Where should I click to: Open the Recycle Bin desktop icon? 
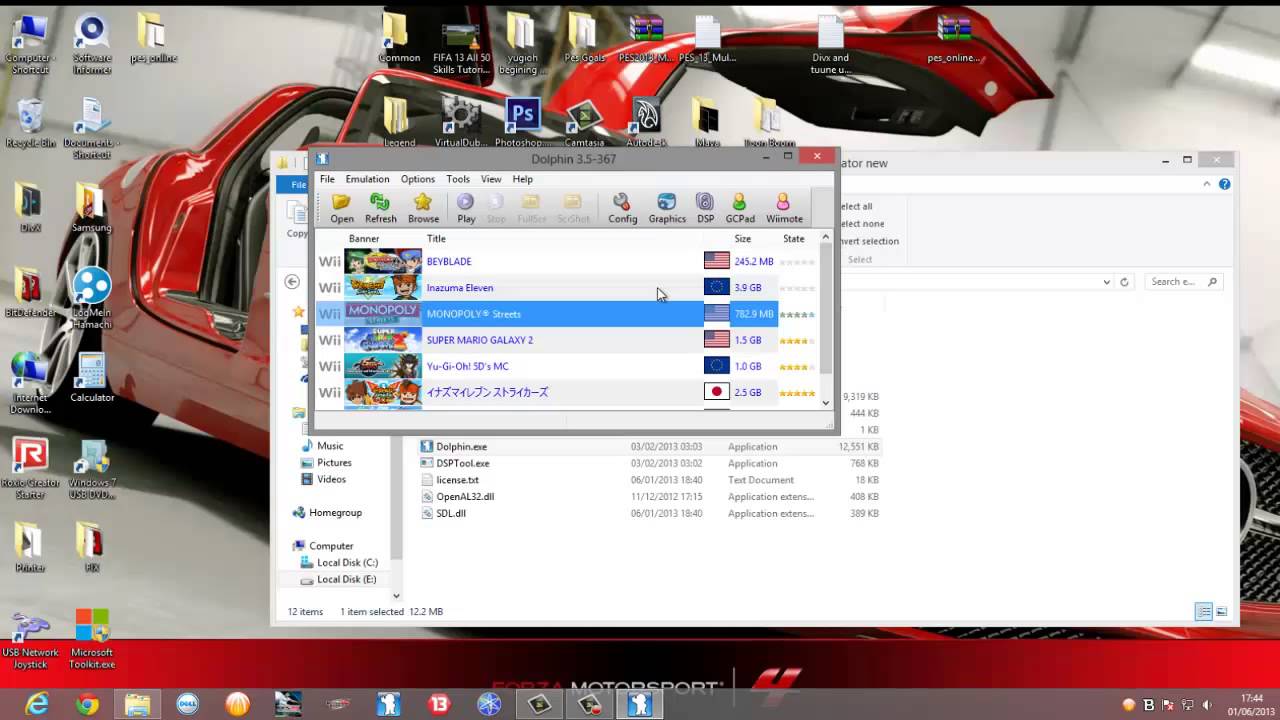tap(31, 125)
